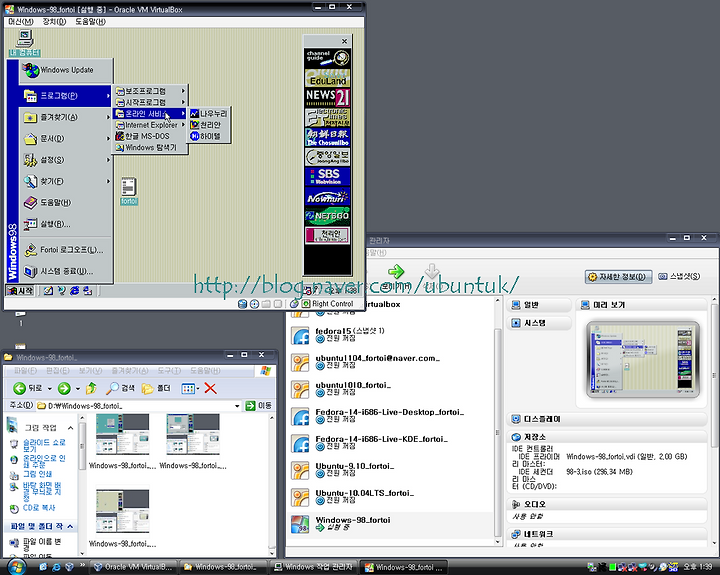Screen dimensions: 720x575
Task: Open the NETSGO channel
Action: [x=327, y=216]
